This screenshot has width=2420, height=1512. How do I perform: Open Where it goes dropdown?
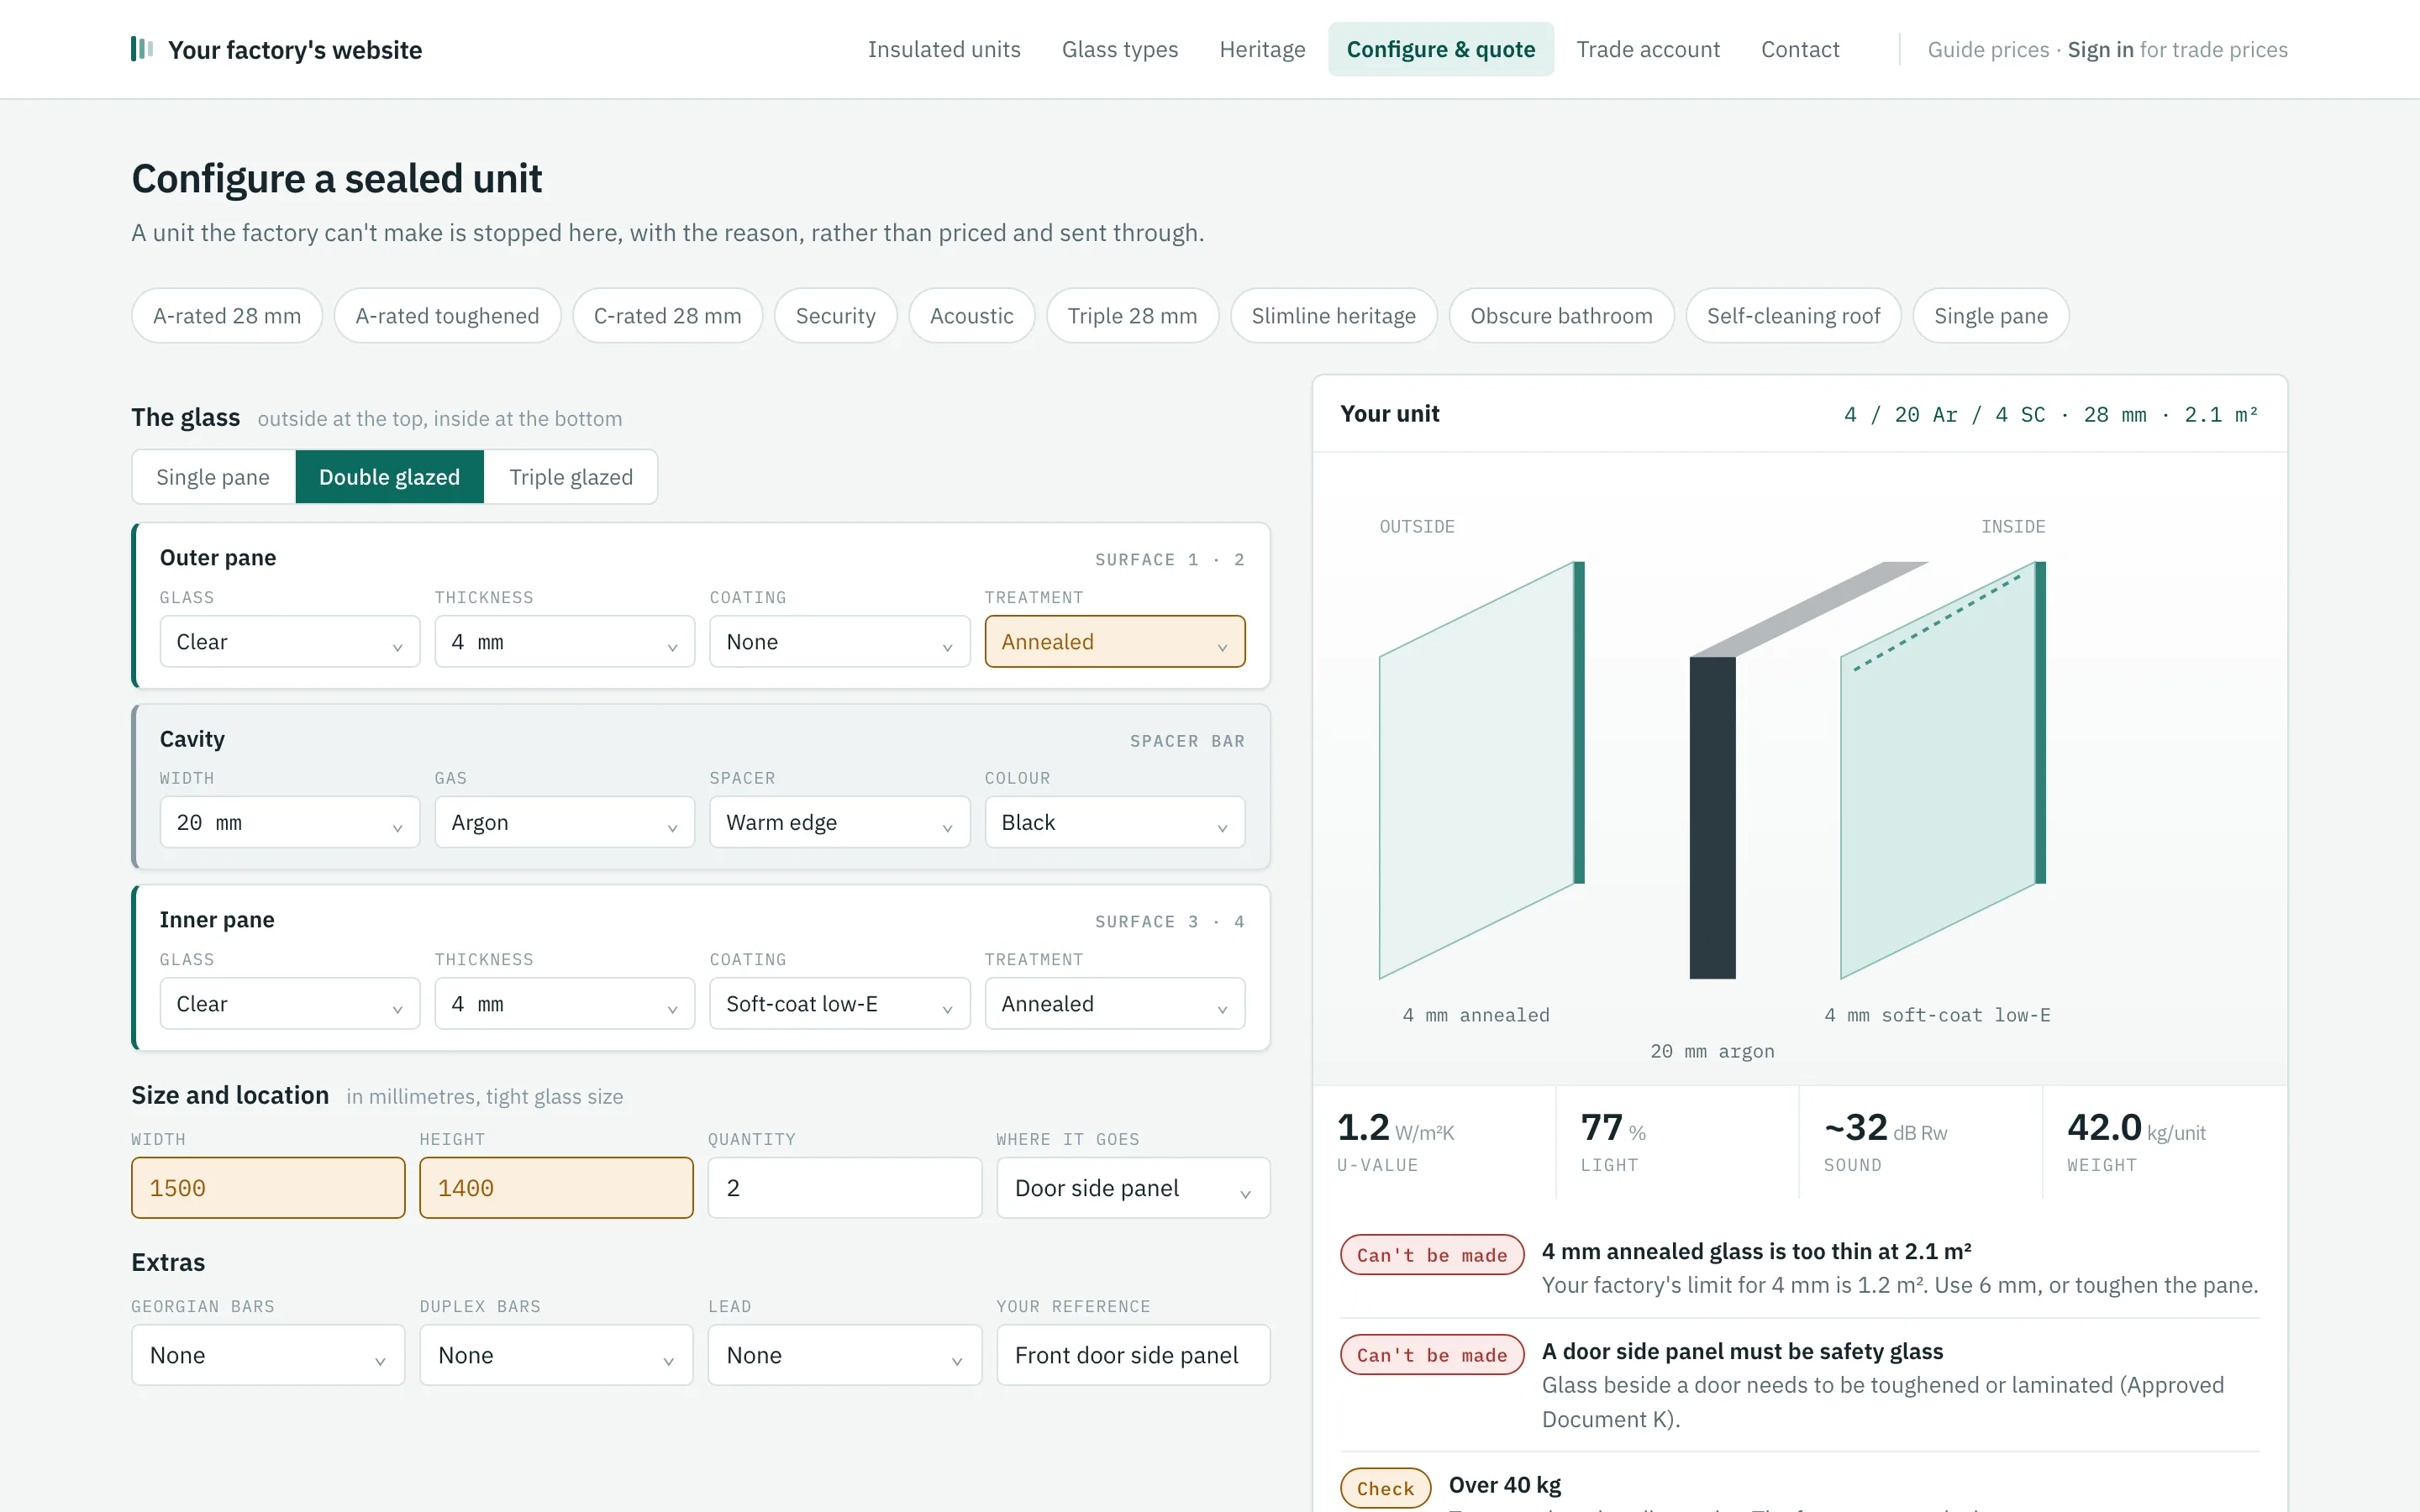point(1133,1188)
